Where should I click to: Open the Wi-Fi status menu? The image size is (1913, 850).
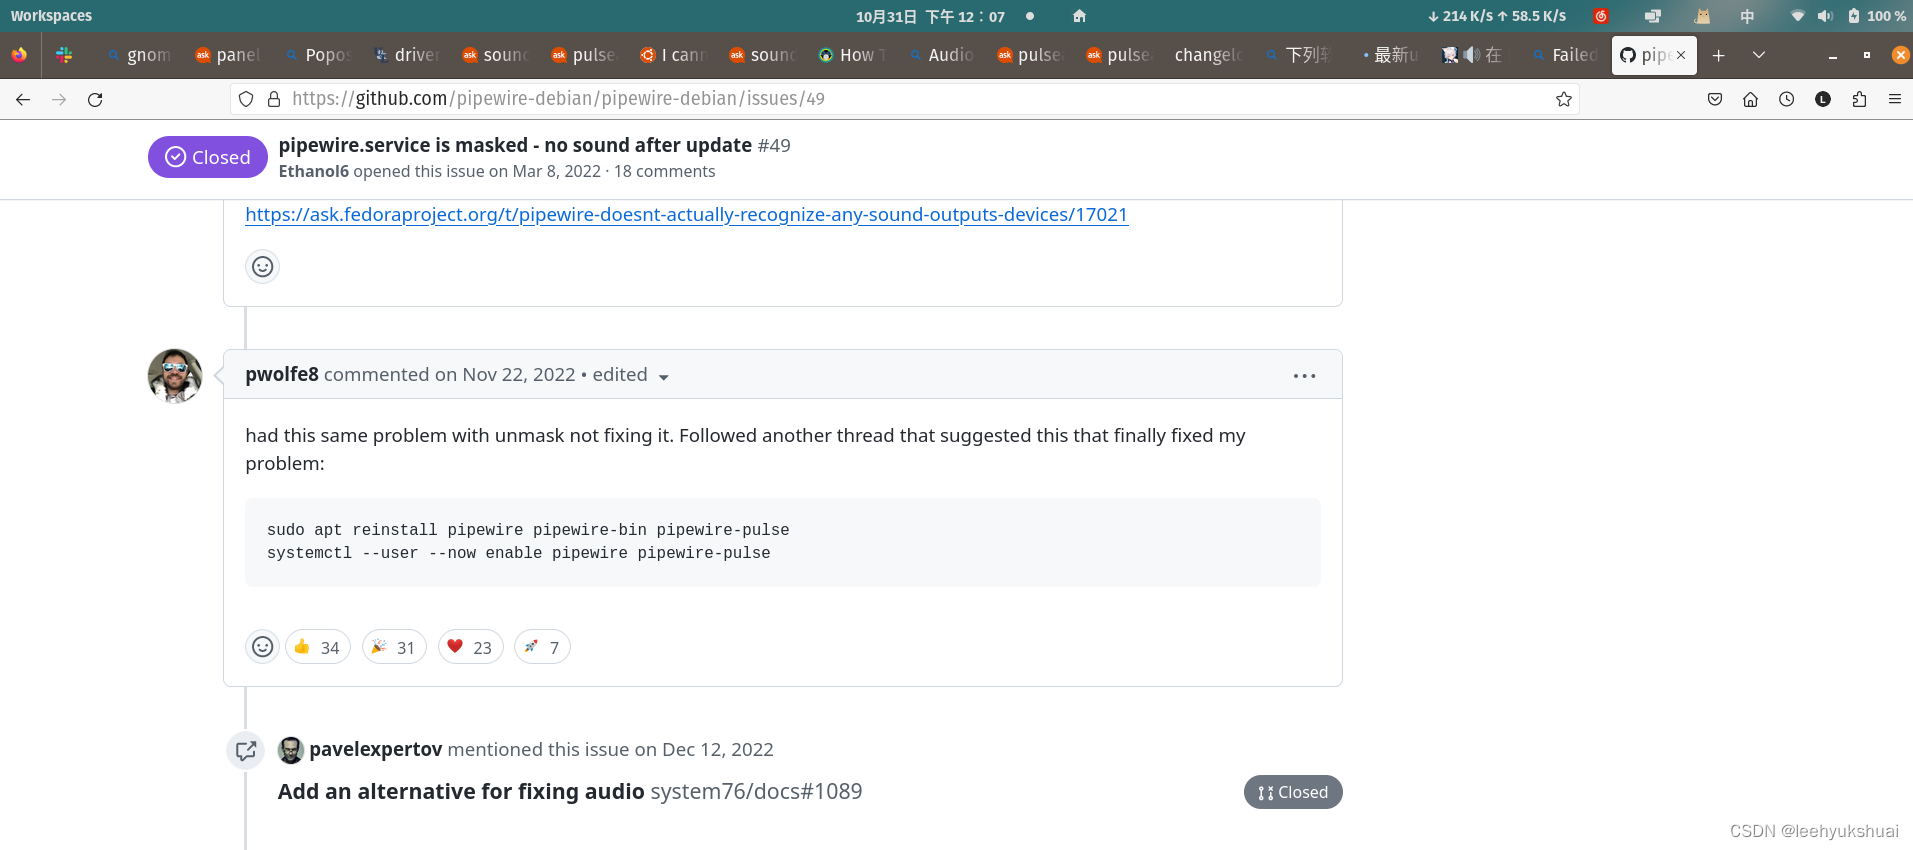(1798, 16)
